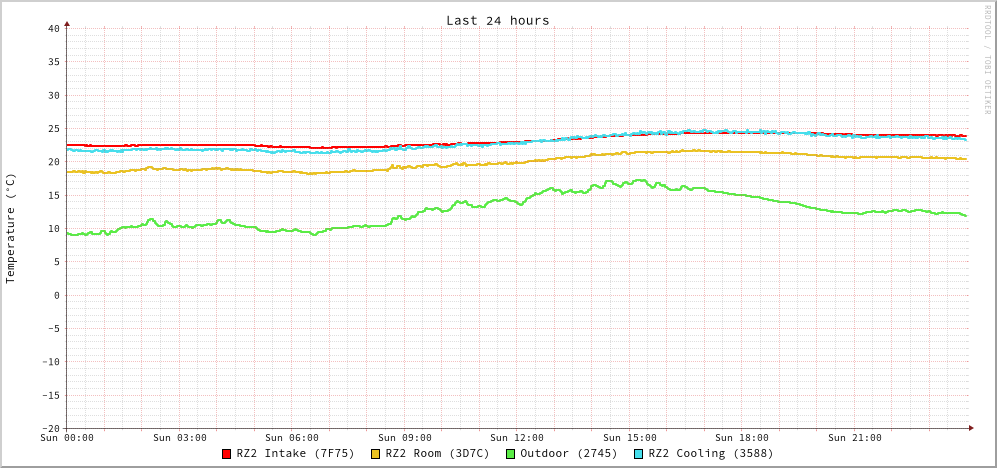Click the yellow RZ2 Room legend swatch
The height and width of the screenshot is (468, 997).
[376, 454]
